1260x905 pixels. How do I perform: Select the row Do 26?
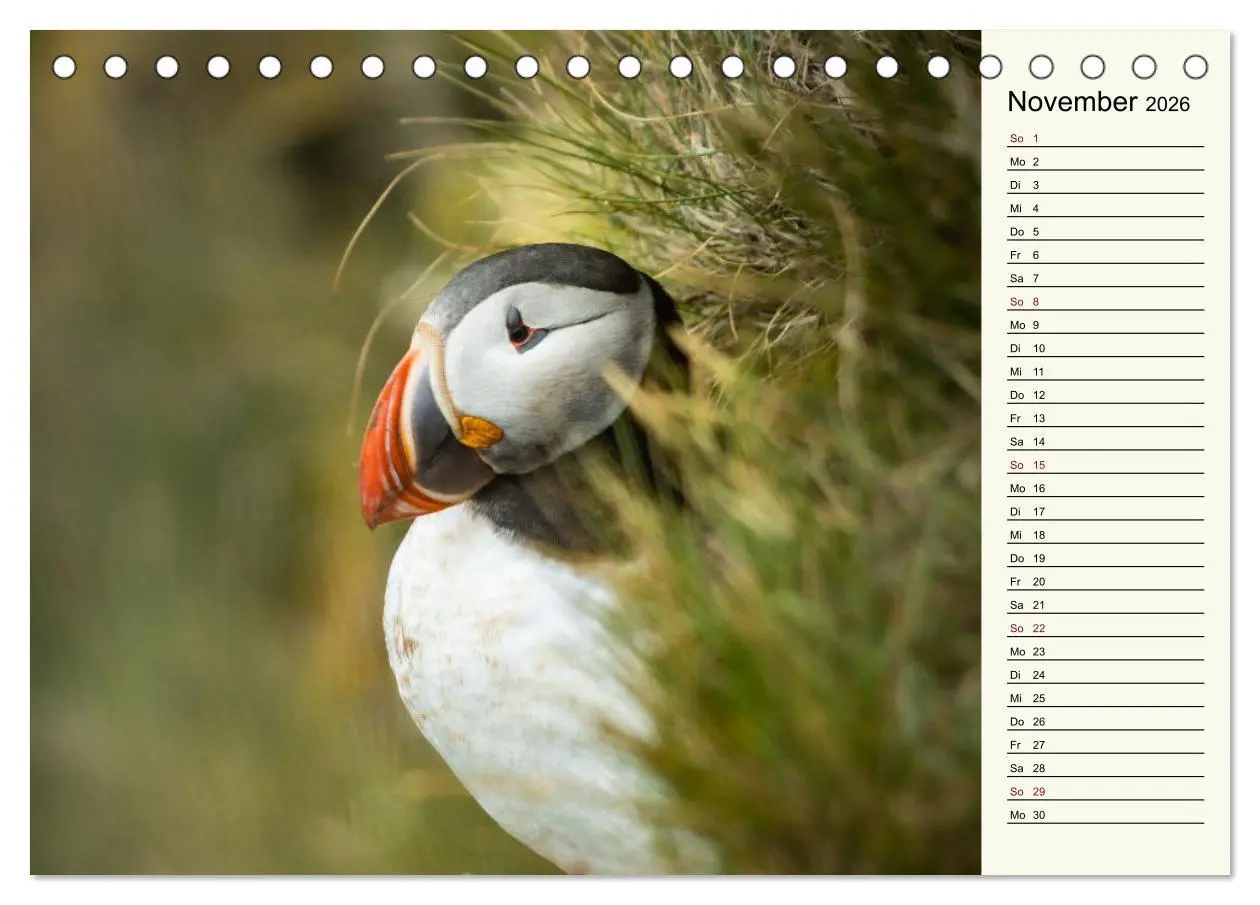pyautogui.click(x=1105, y=720)
